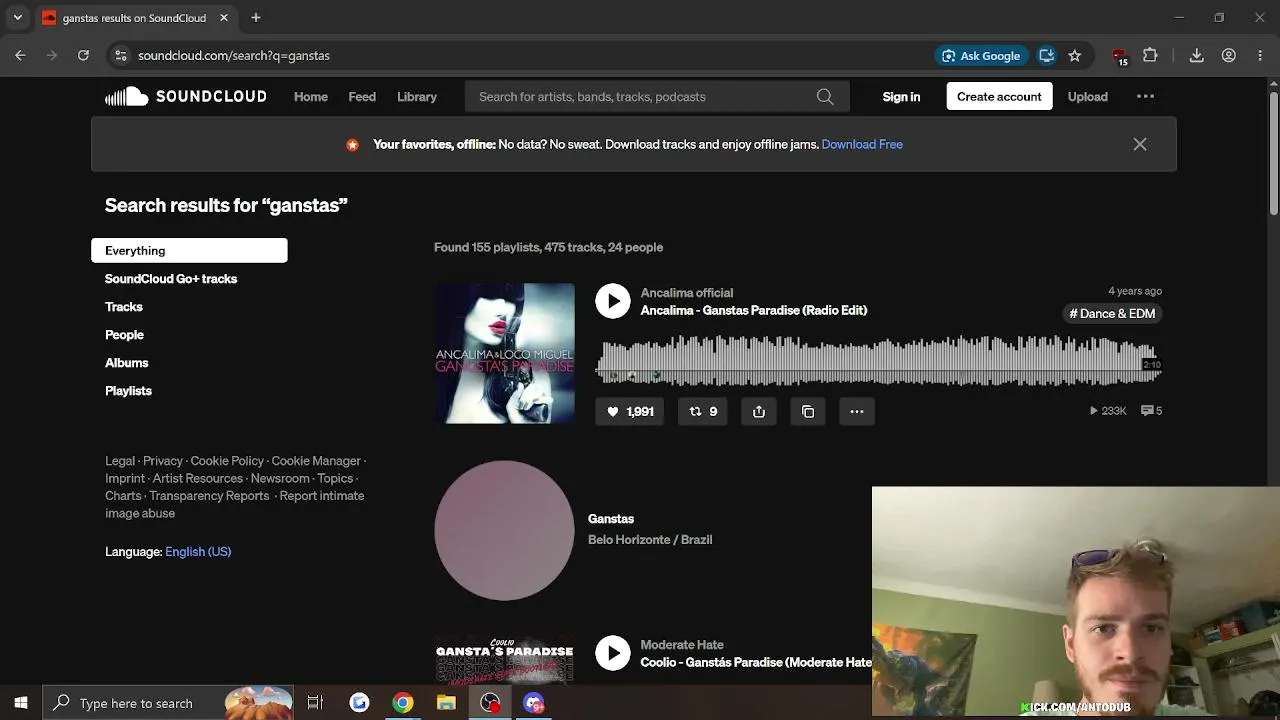This screenshot has height=720, width=1280.
Task: Open the SoundCloud header three-dots menu
Action: [x=1146, y=97]
